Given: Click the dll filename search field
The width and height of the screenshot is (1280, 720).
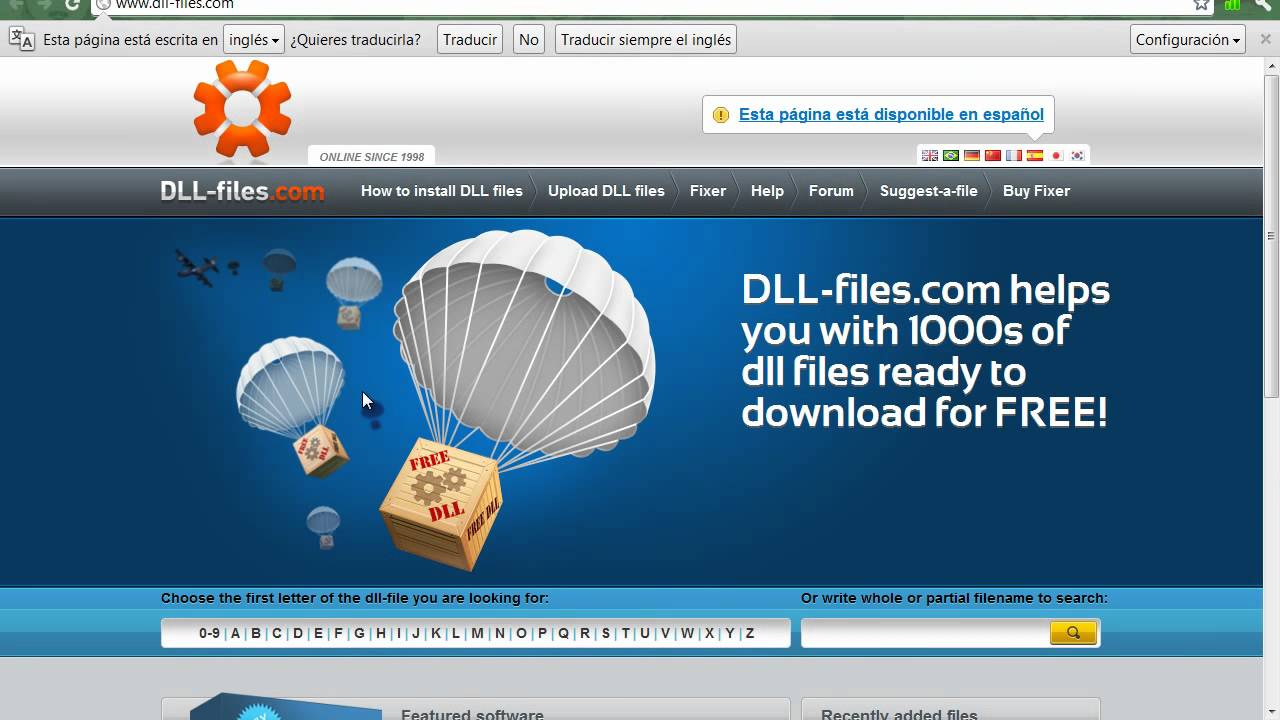Looking at the screenshot, I should click(x=926, y=633).
